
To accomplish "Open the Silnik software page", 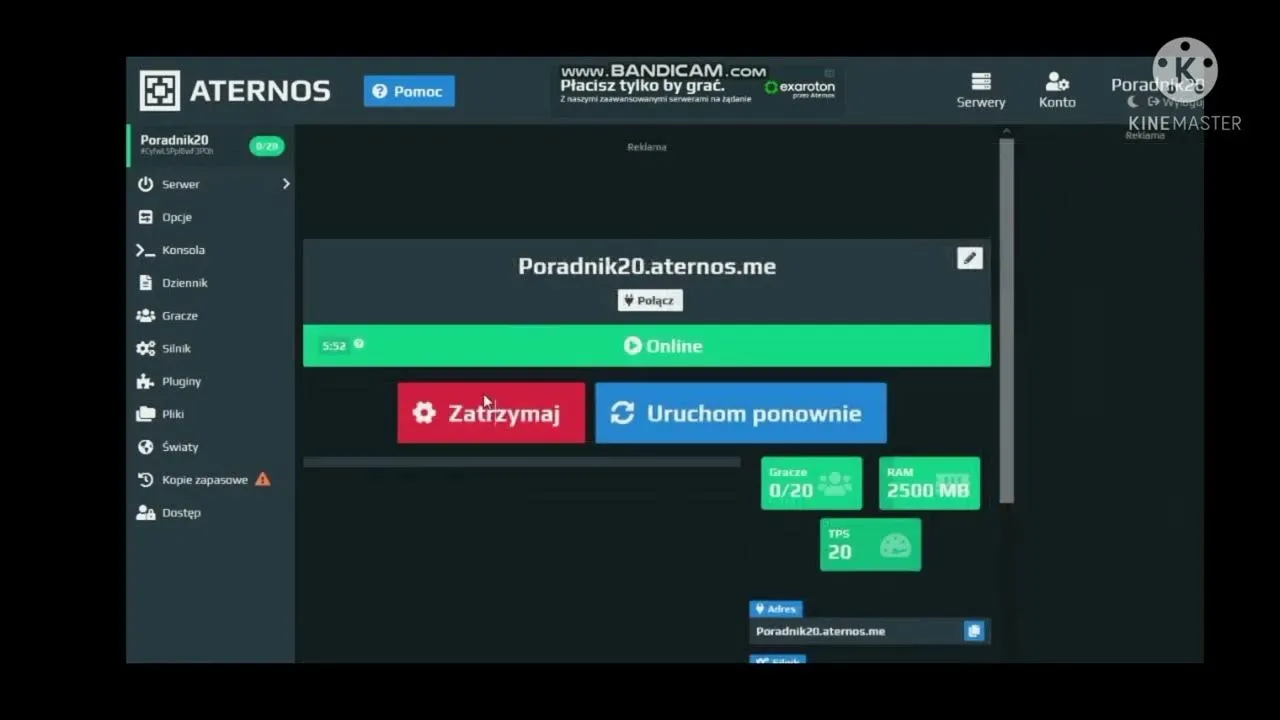I will coord(211,348).
